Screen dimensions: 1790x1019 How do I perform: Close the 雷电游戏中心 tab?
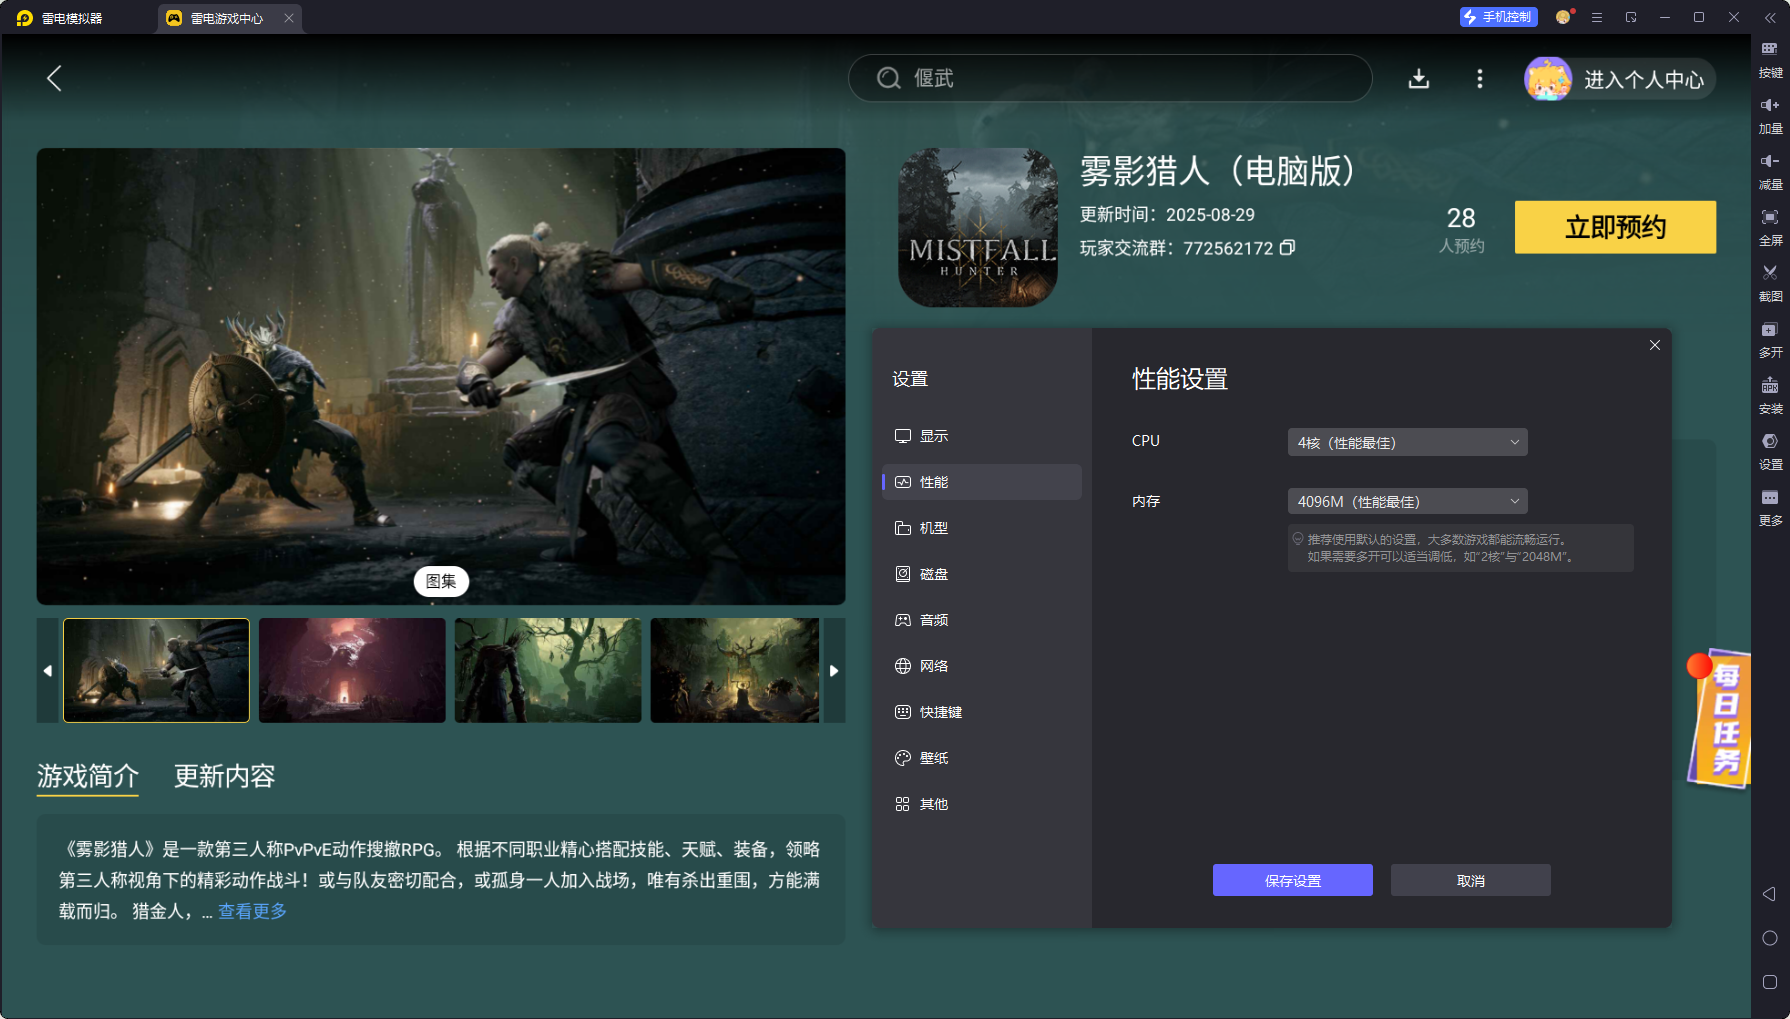[289, 18]
